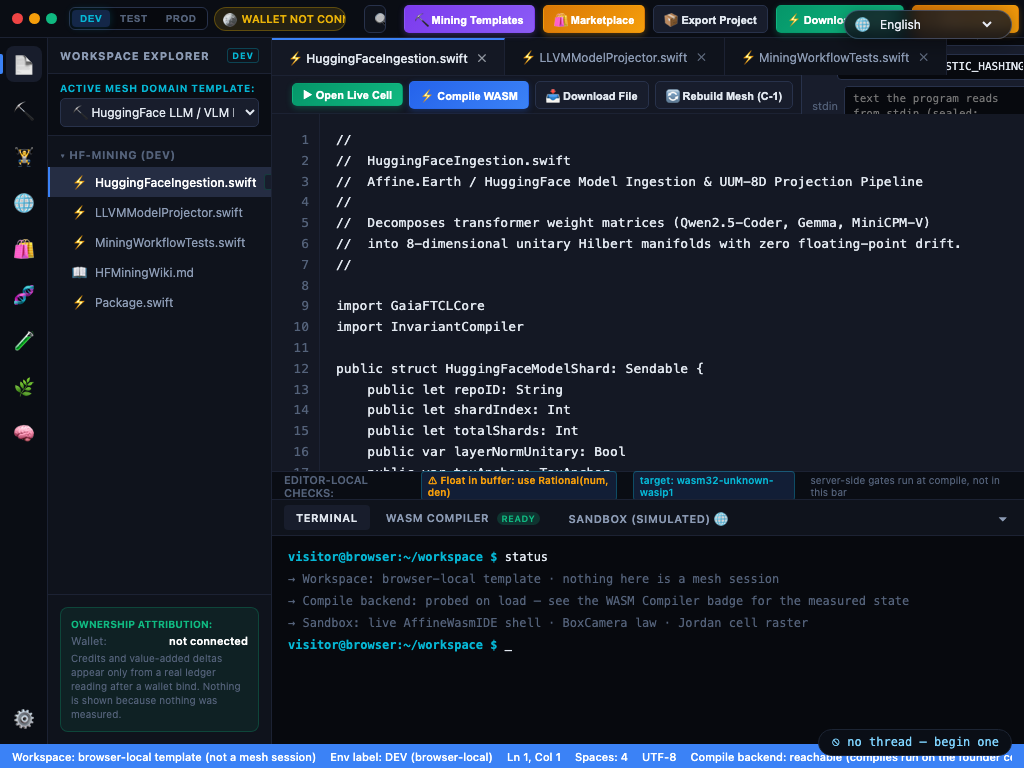Image resolution: width=1024 pixels, height=768 pixels.
Task: Close the HuggingFaceIngestion.swift tab
Action: pyautogui.click(x=482, y=58)
